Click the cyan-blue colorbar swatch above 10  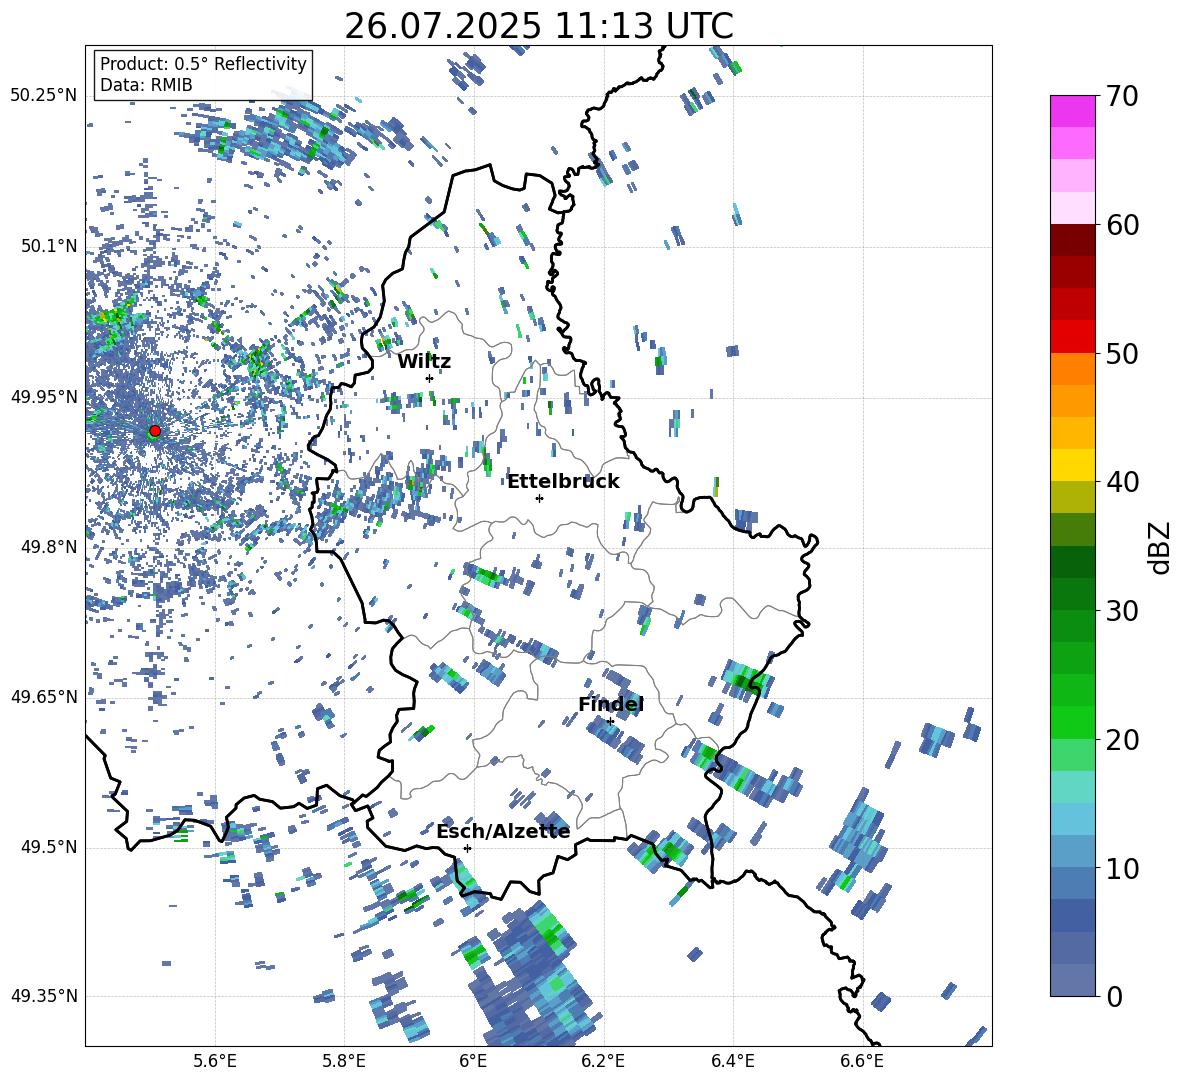point(1072,819)
